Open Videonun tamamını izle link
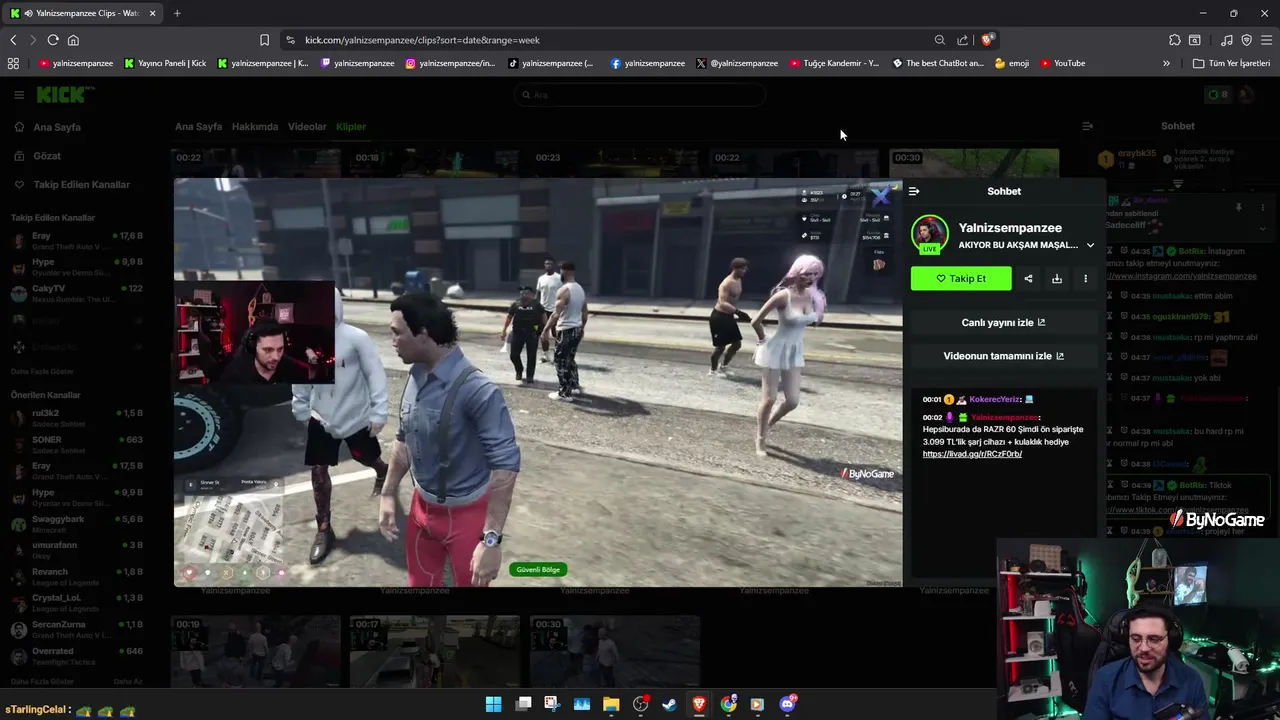The height and width of the screenshot is (720, 1280). coord(1003,356)
